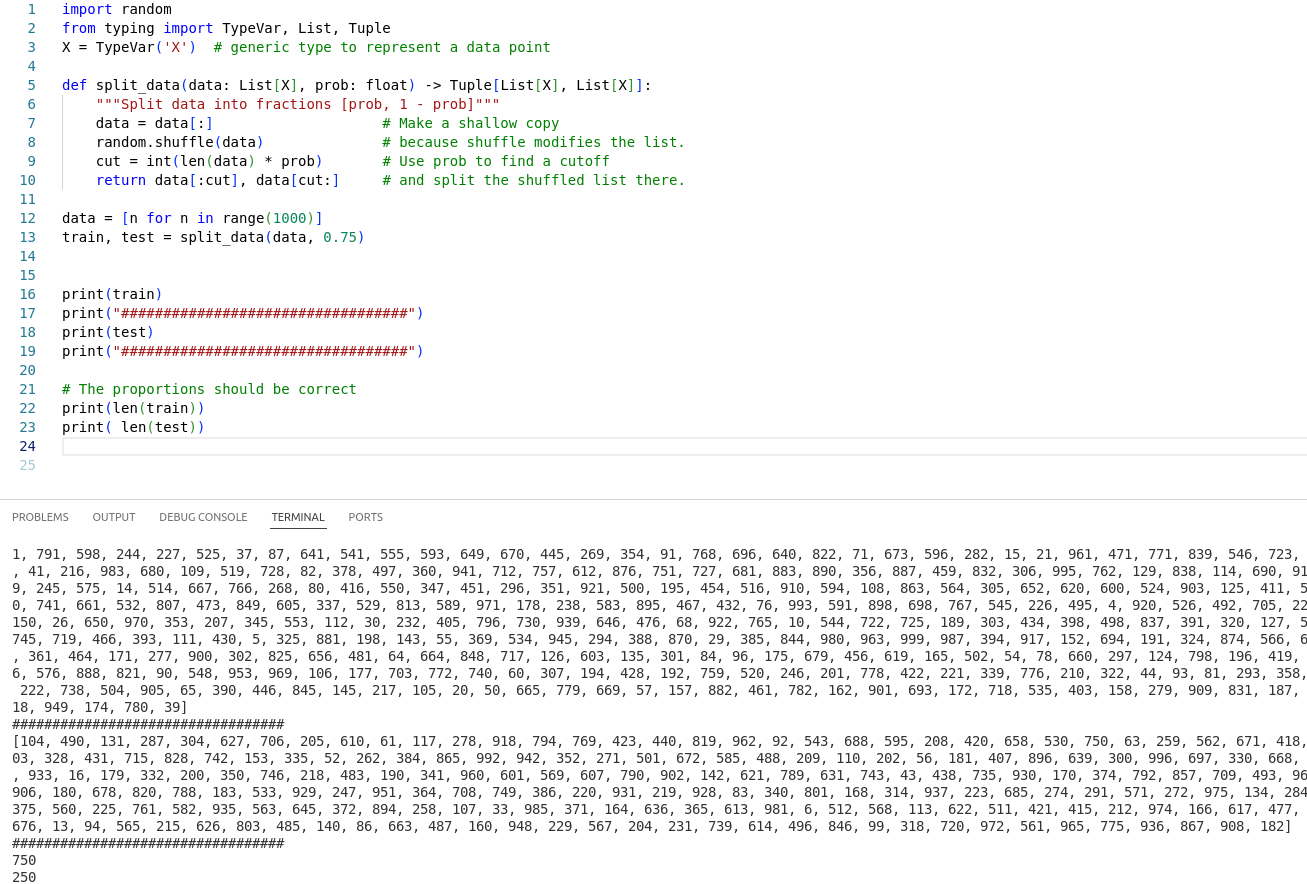Click line number 12 in the gutter
Screen dimensions: 1307x884
[x=27, y=218]
